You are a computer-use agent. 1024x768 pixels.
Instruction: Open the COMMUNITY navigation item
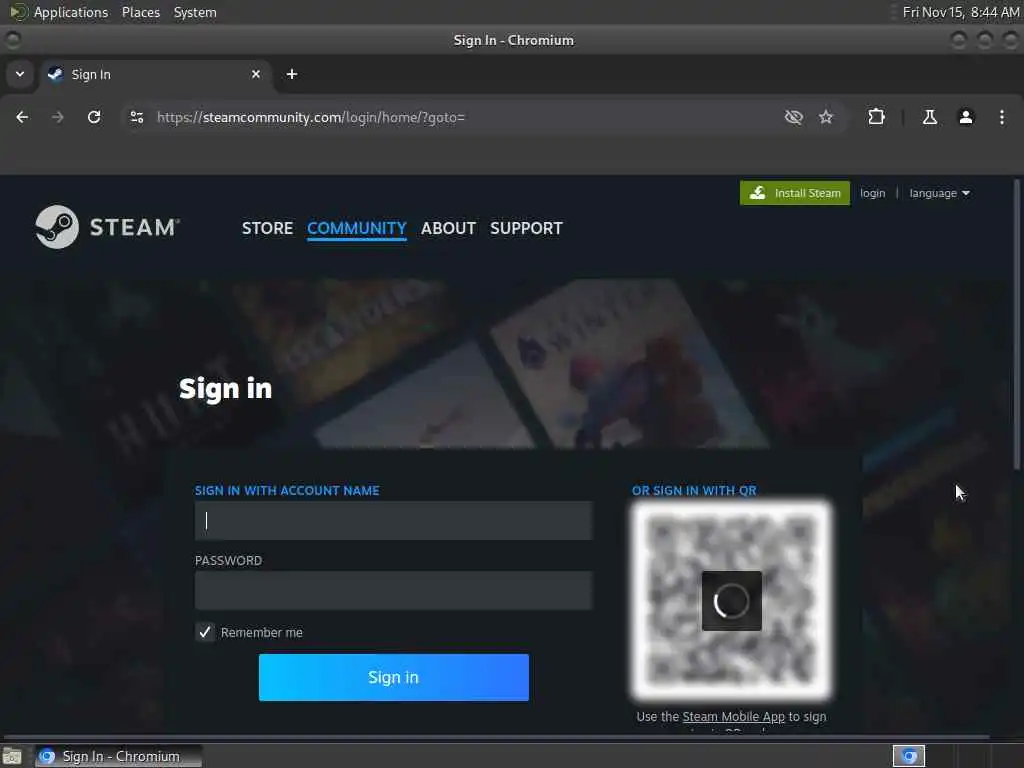click(x=357, y=228)
